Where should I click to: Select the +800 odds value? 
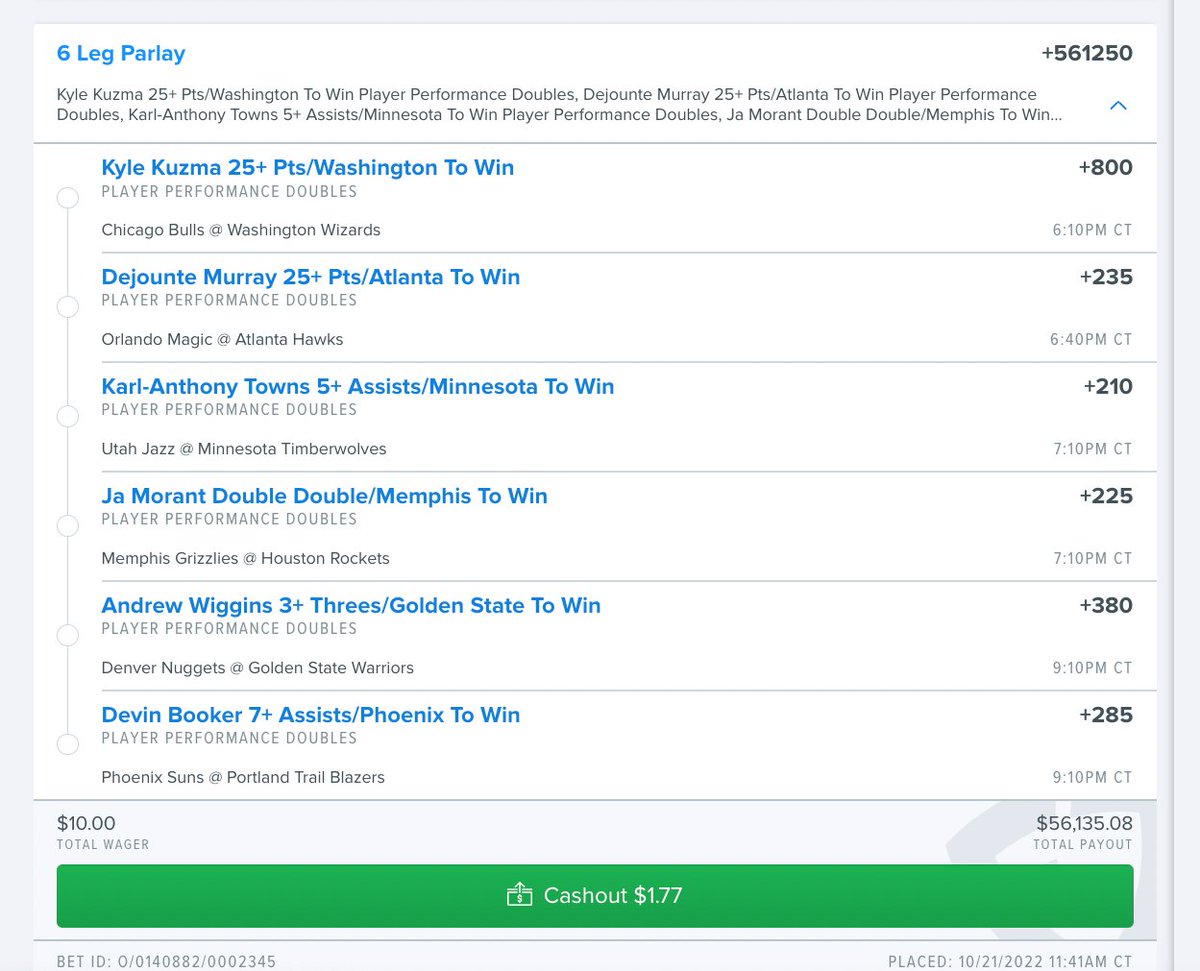coord(1107,167)
